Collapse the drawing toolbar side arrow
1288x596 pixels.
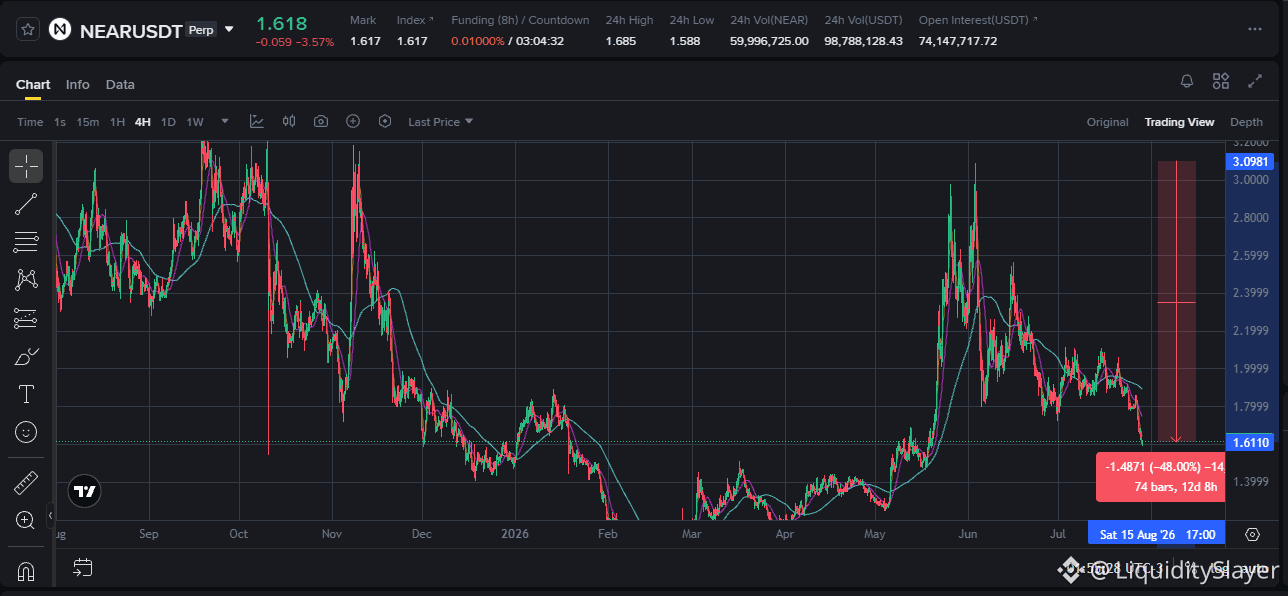[x=51, y=518]
